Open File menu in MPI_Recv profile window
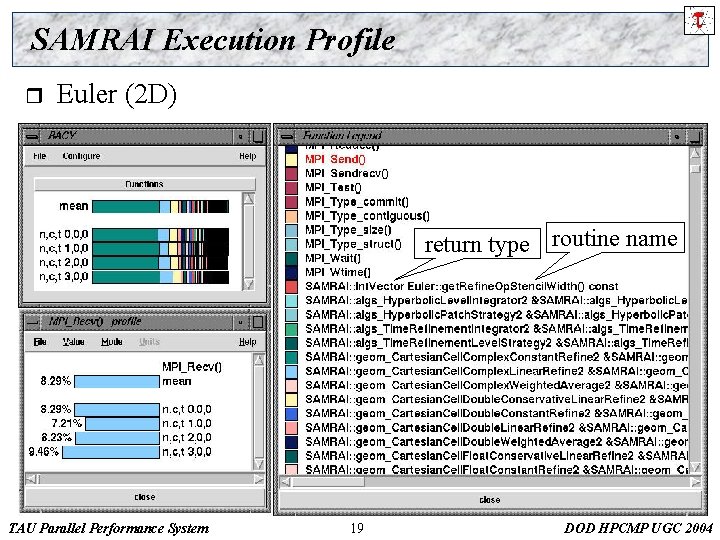 point(40,342)
